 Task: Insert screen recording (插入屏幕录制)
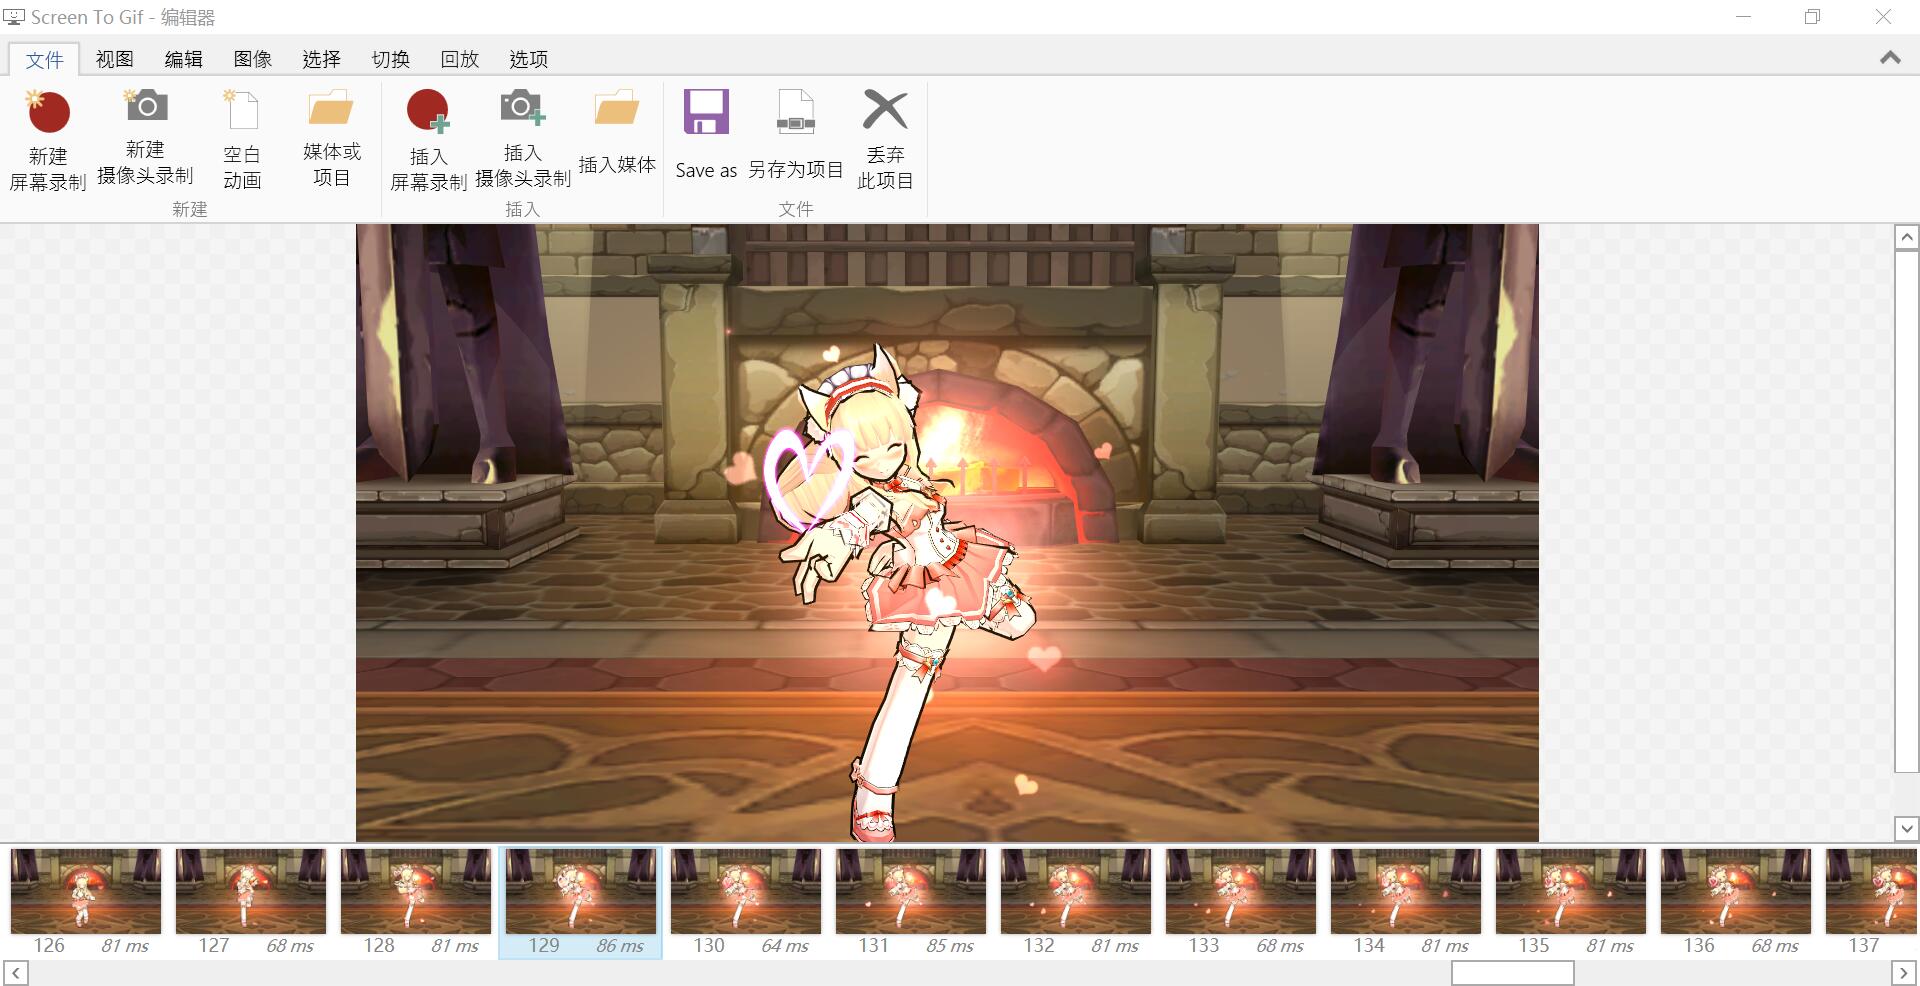428,140
